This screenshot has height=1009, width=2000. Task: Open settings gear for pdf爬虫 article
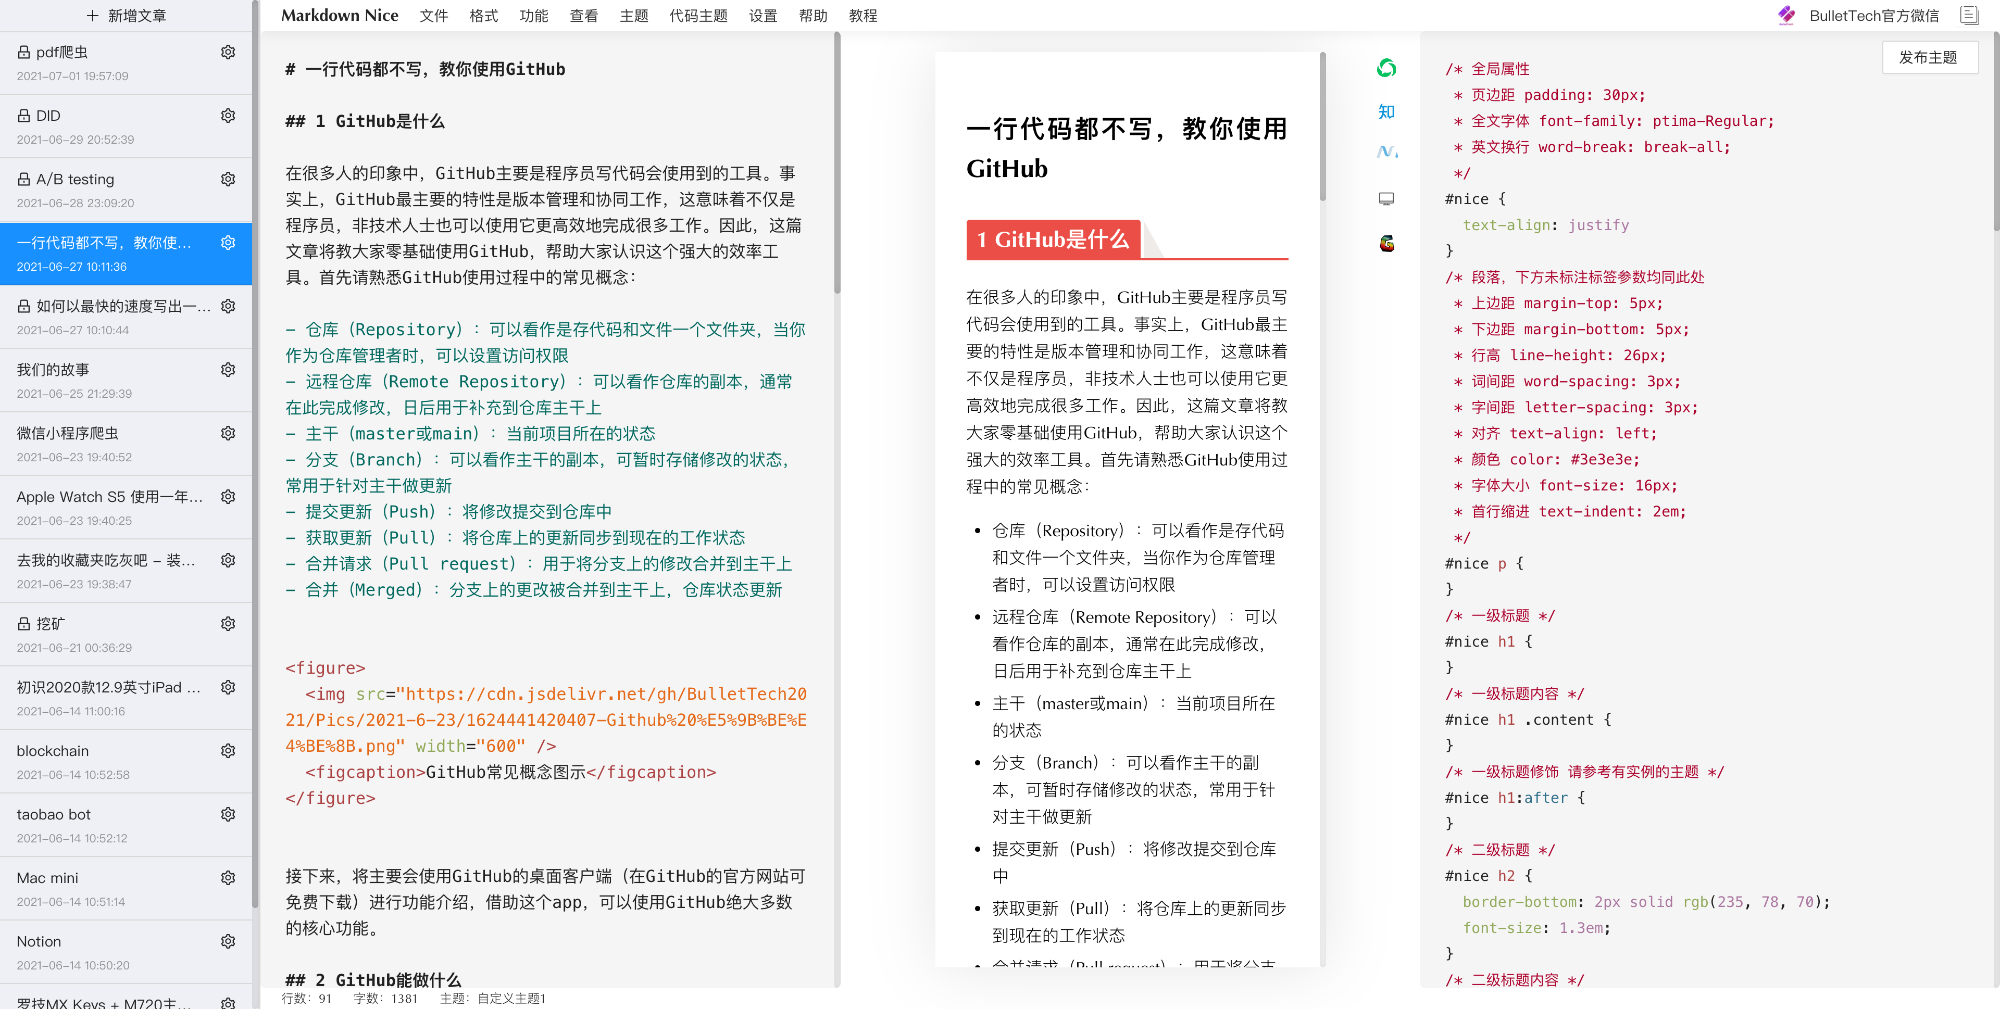pyautogui.click(x=228, y=52)
